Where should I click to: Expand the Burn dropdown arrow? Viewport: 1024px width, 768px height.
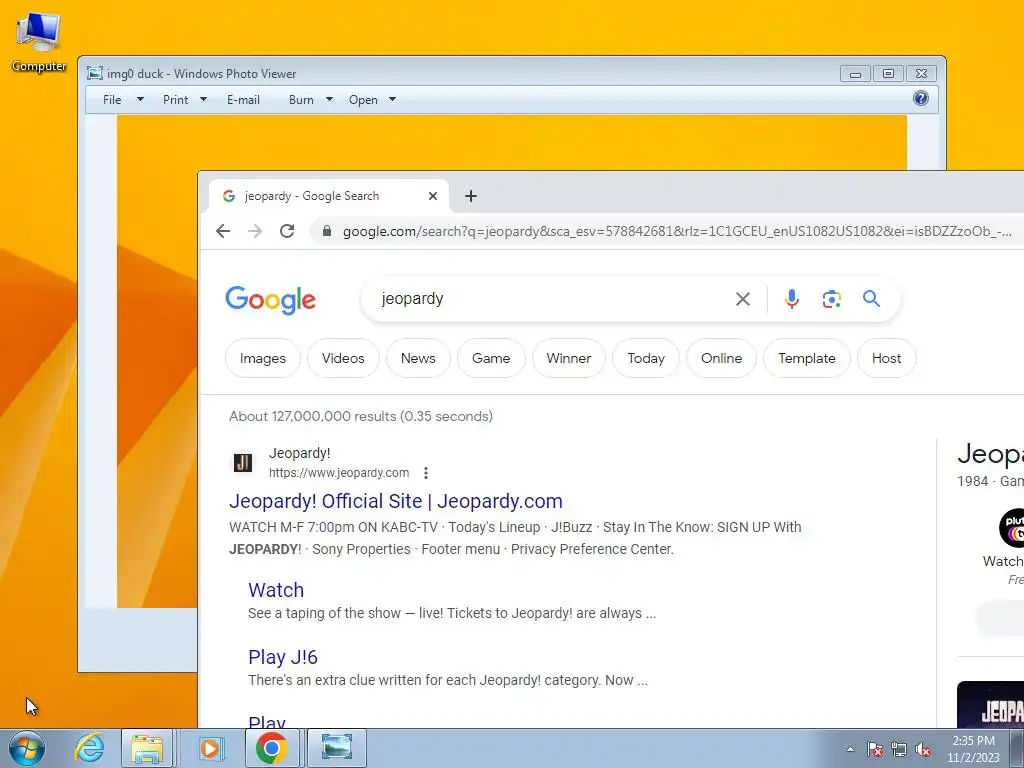click(x=329, y=99)
